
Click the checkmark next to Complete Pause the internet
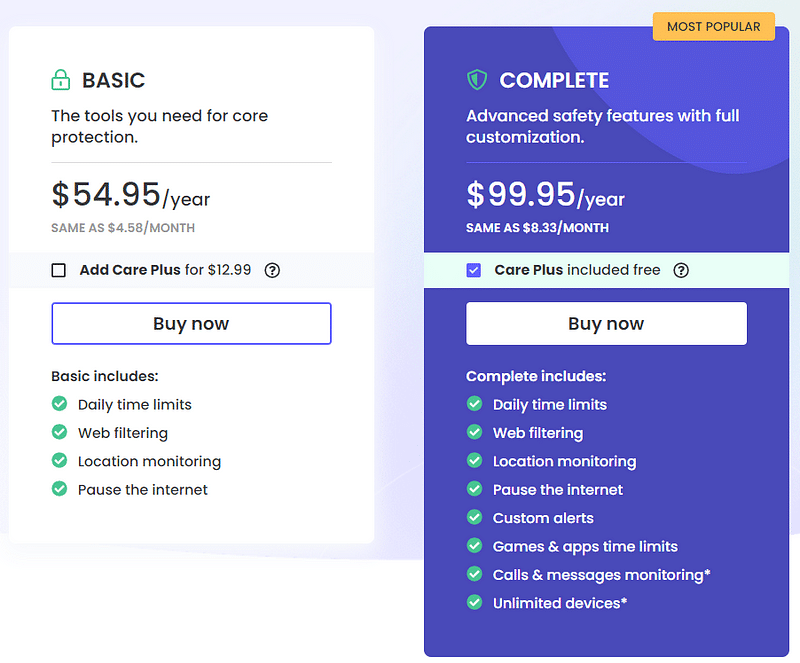(x=474, y=489)
